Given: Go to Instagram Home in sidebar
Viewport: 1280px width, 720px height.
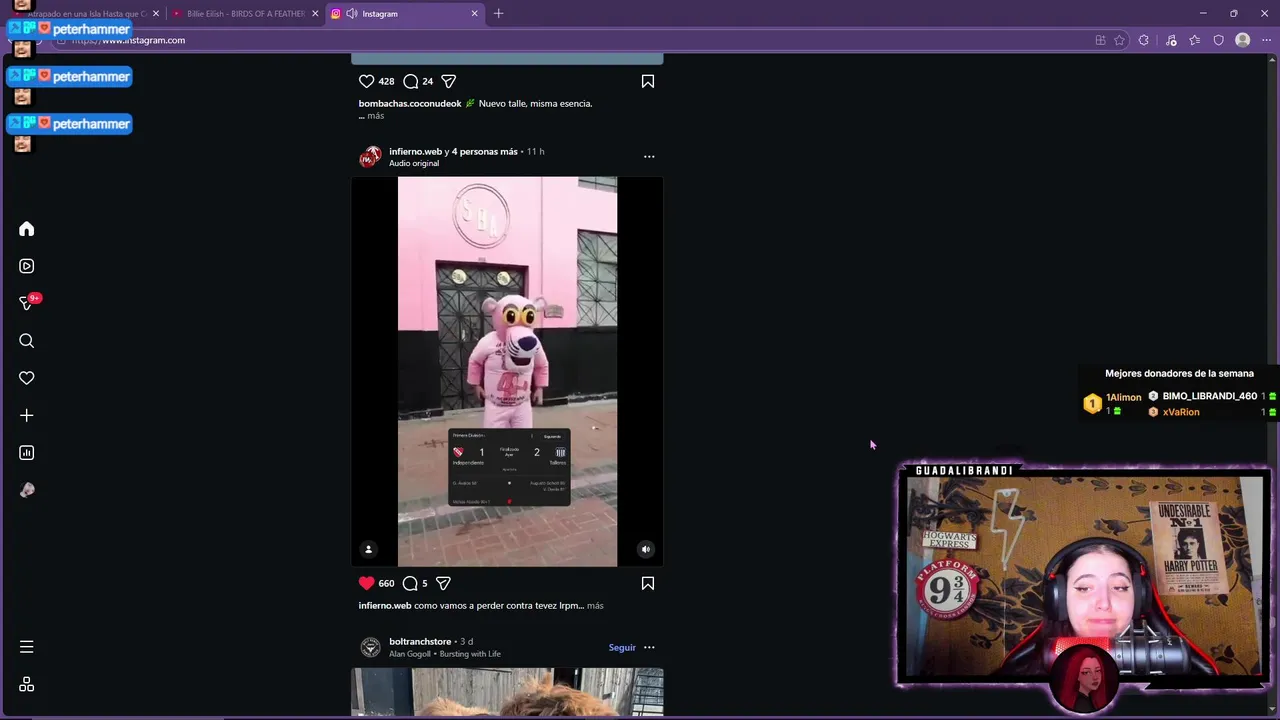Looking at the screenshot, I should click(x=27, y=229).
